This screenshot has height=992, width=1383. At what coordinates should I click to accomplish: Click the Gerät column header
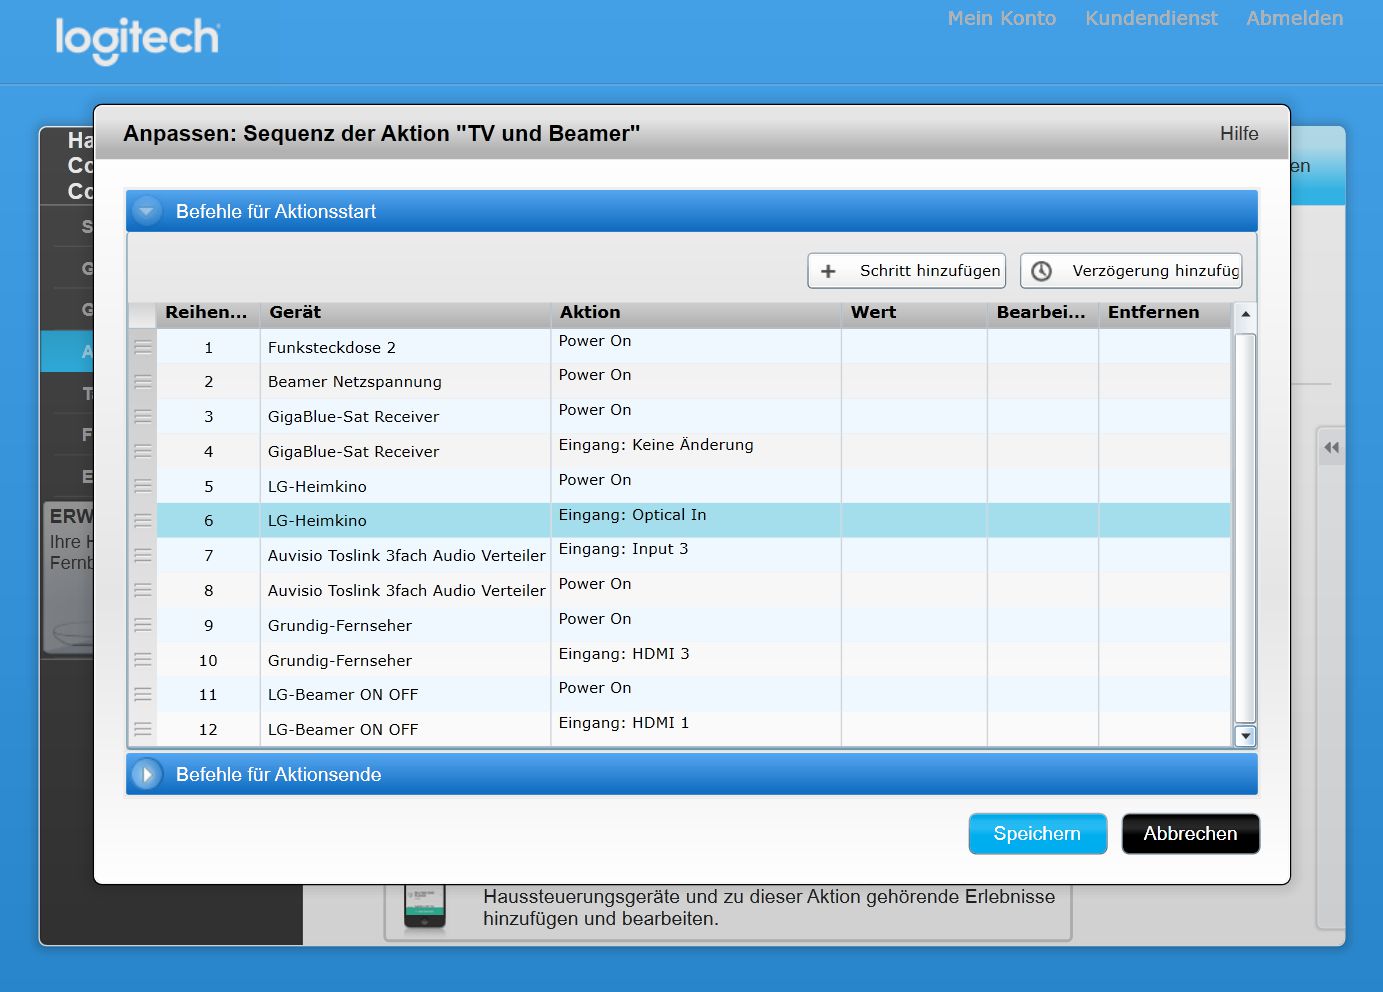coord(295,312)
